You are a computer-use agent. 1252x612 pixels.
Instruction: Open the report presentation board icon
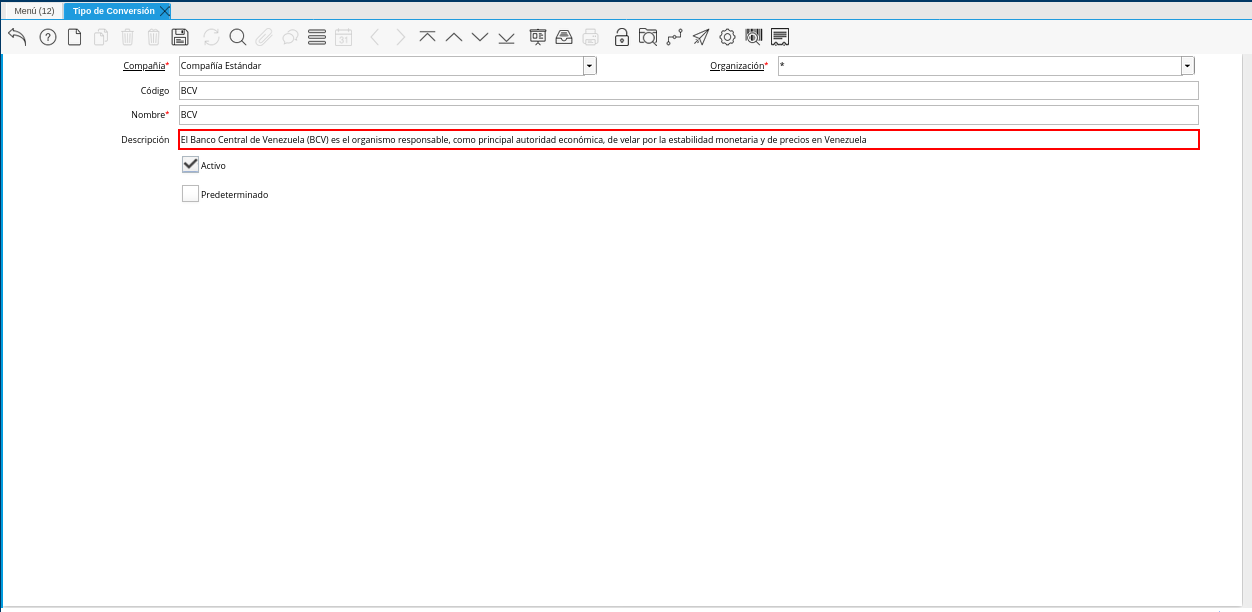point(538,37)
